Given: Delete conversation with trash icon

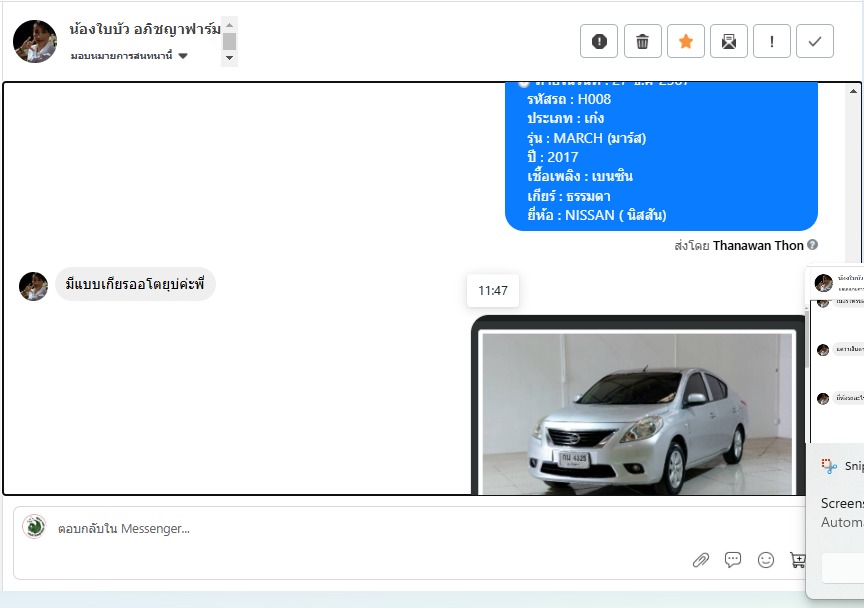Looking at the screenshot, I should coord(642,41).
